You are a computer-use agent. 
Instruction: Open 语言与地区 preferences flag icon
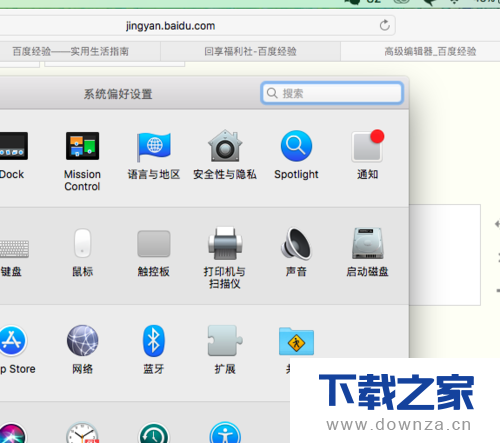[x=154, y=147]
